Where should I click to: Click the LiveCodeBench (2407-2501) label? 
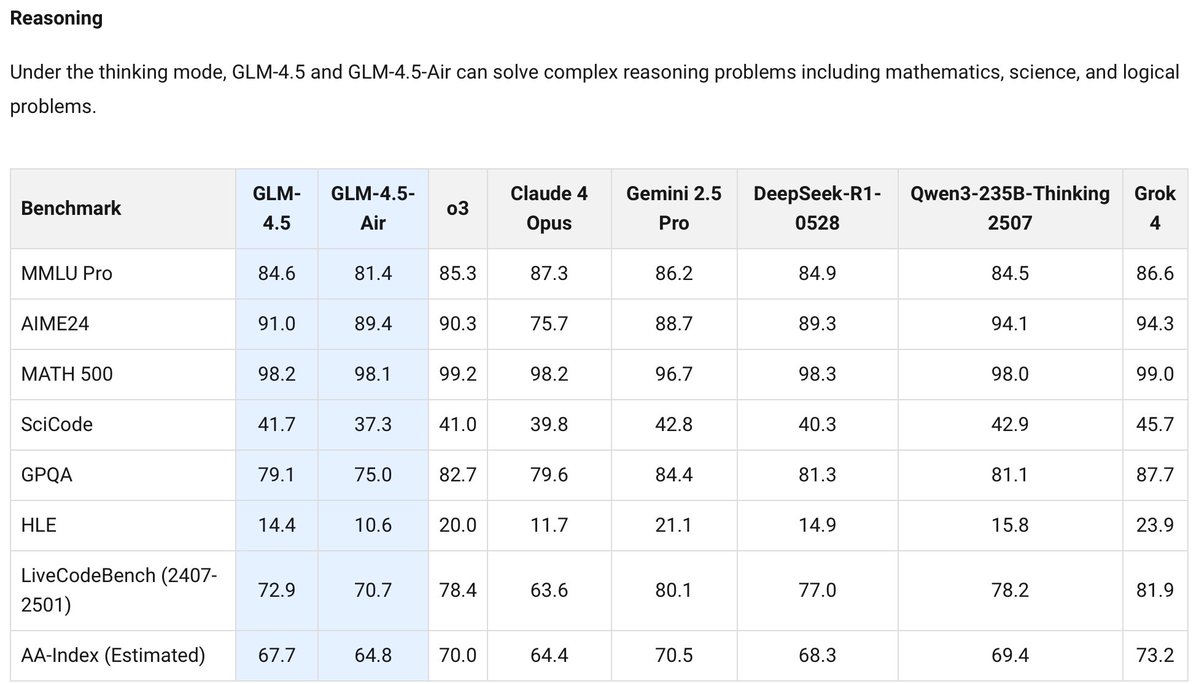pyautogui.click(x=119, y=590)
